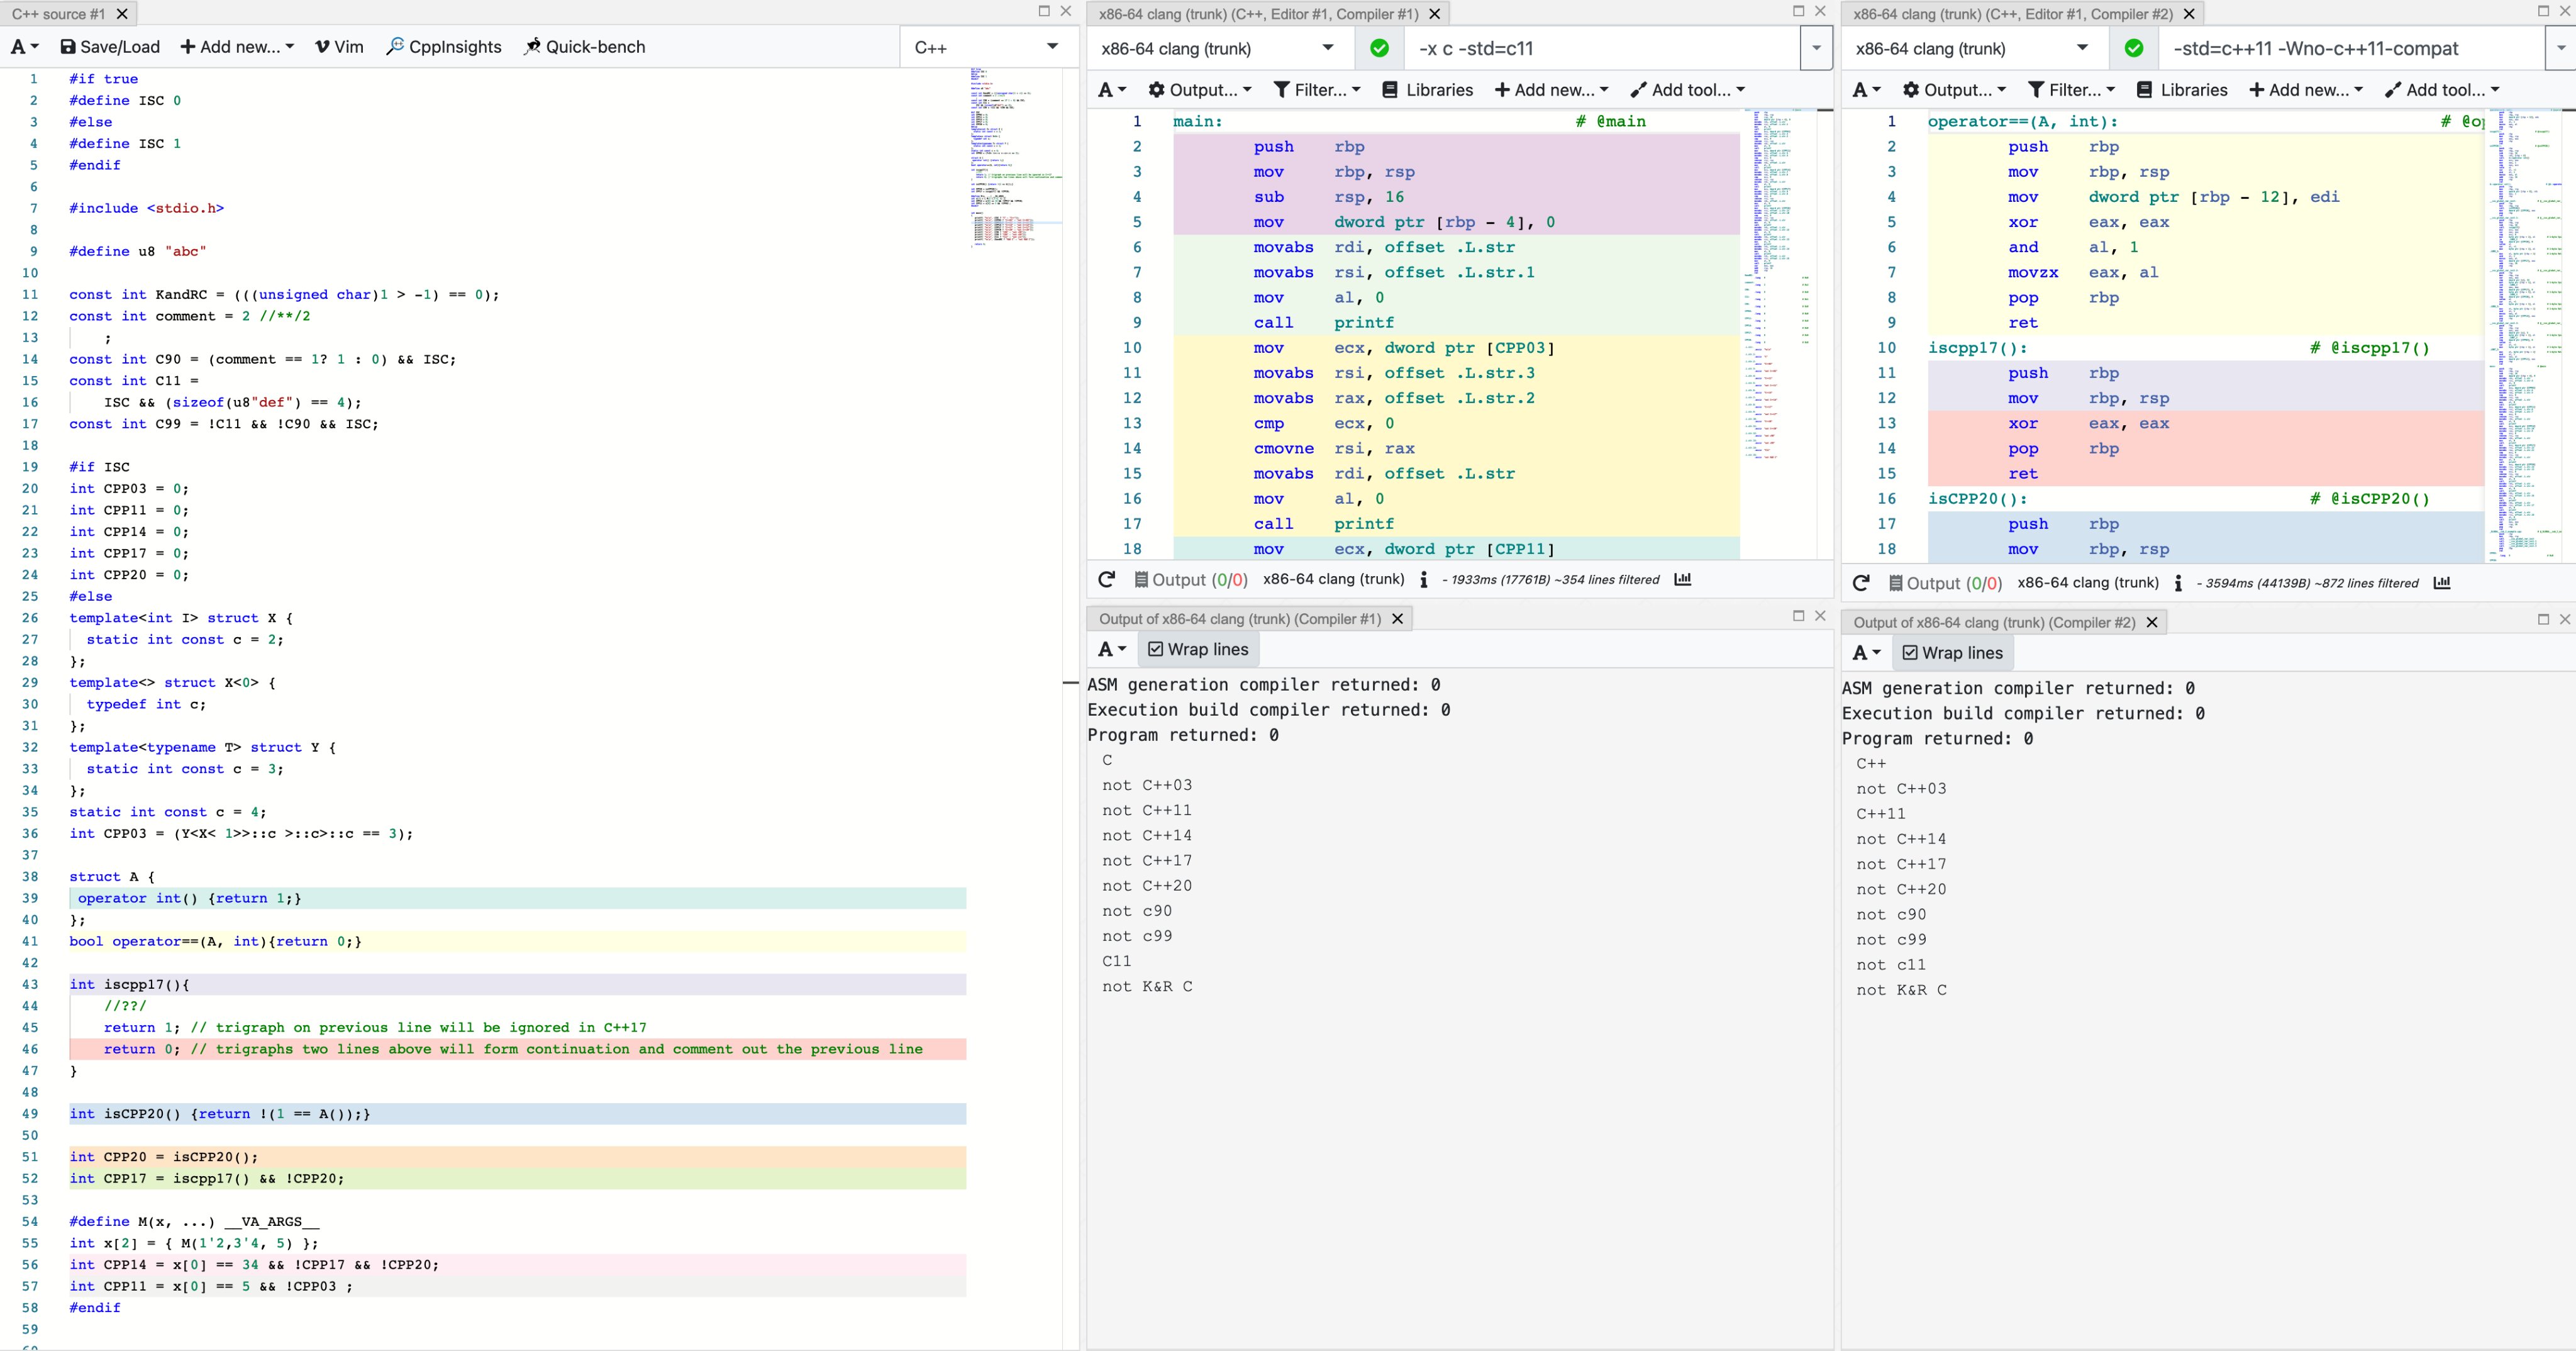
Task: Open the Compiler #2 font size 'A' menu
Action: (x=1866, y=90)
